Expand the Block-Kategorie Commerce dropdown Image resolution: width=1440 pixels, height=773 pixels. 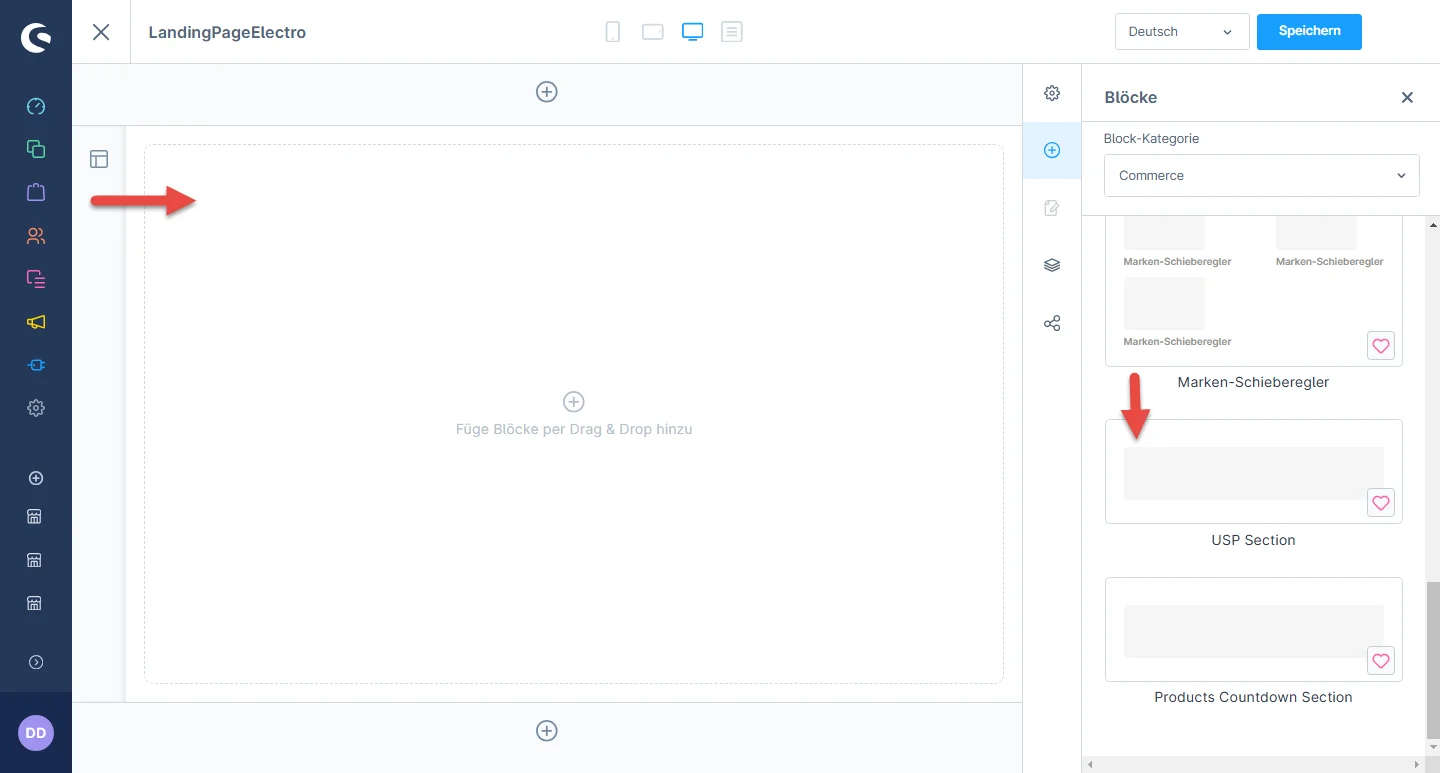pyautogui.click(x=1261, y=176)
